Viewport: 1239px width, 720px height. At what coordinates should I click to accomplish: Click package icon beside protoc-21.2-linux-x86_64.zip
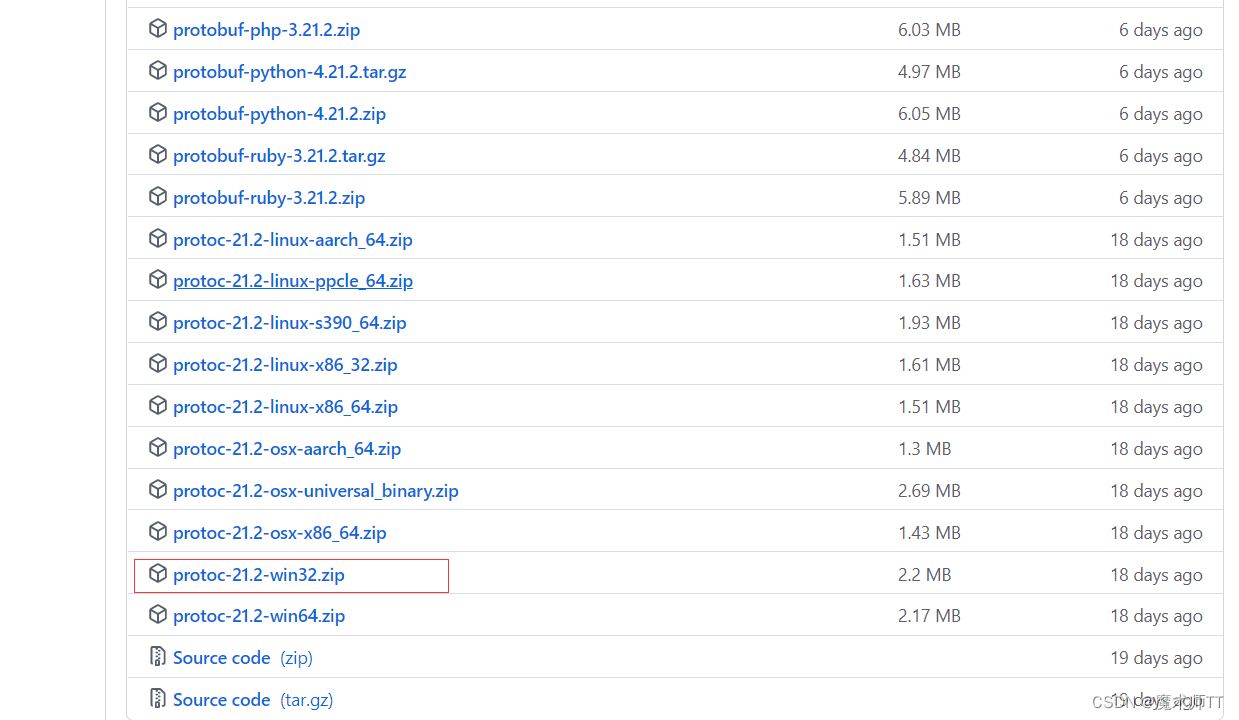[x=157, y=406]
